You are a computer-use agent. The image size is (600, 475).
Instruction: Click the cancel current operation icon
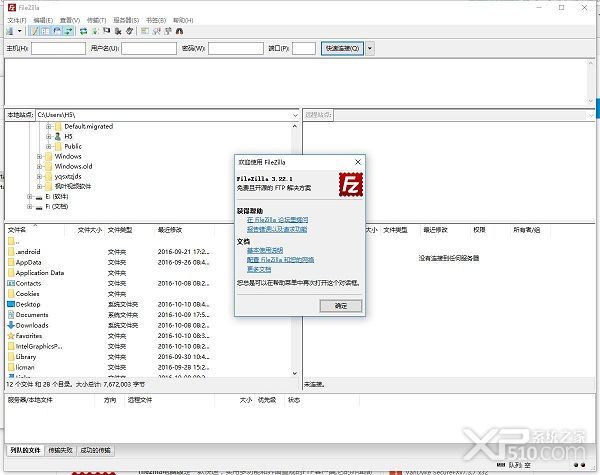pos(107,31)
